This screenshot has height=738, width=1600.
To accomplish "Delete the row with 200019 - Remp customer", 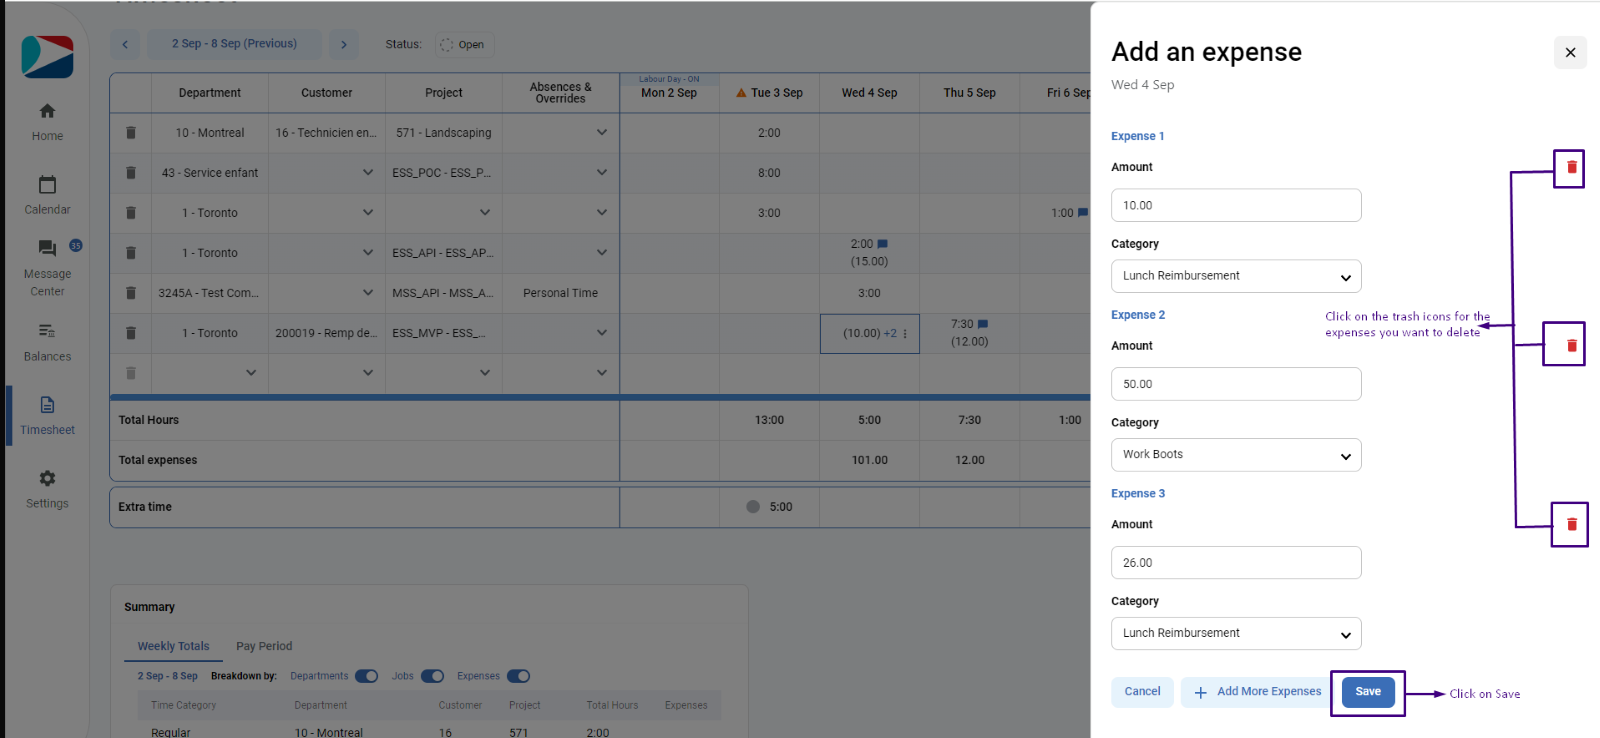I will pos(131,332).
